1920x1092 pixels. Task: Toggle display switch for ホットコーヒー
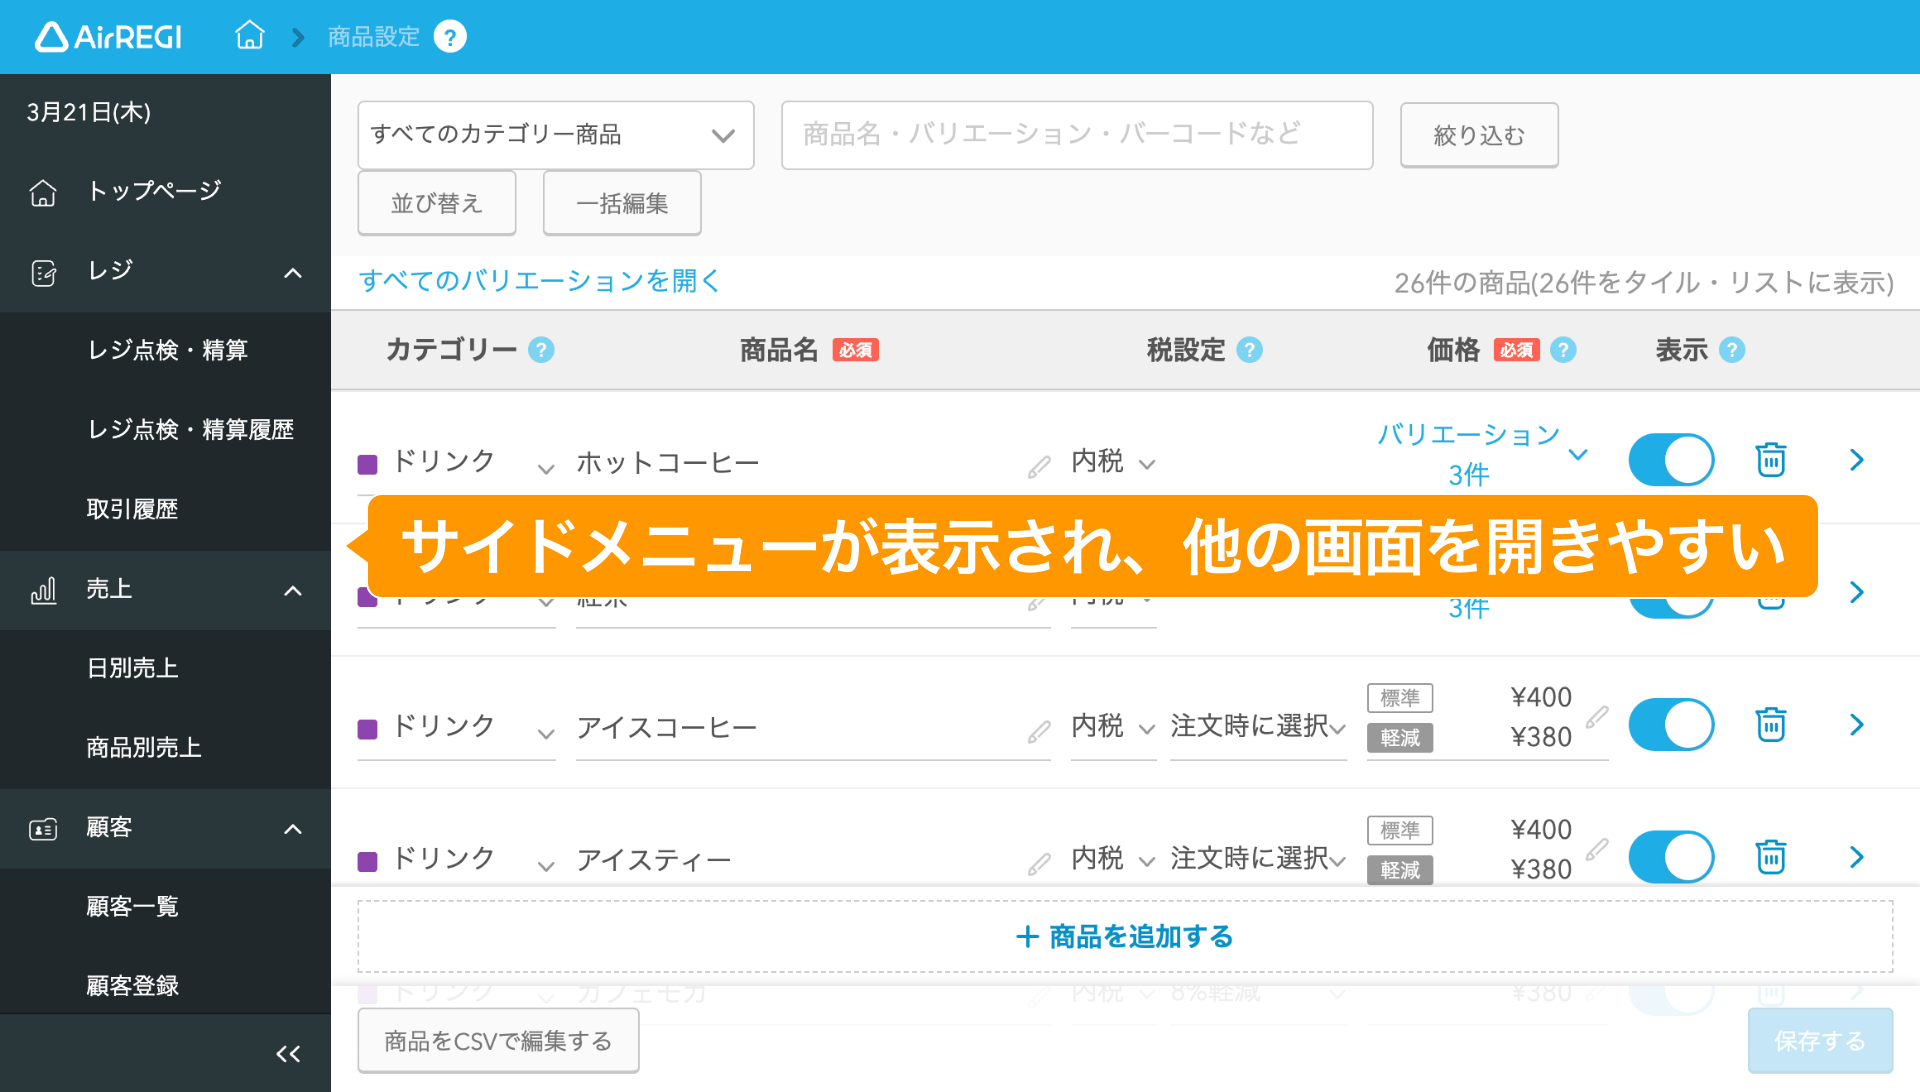coord(1671,460)
